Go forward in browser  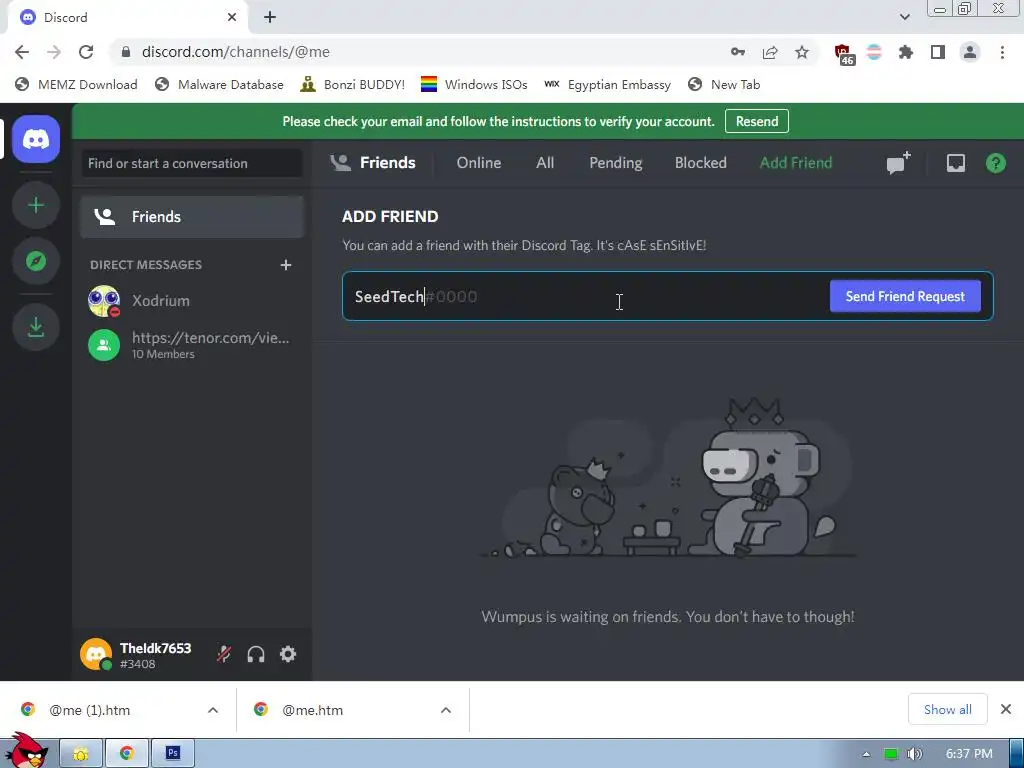[x=54, y=52]
